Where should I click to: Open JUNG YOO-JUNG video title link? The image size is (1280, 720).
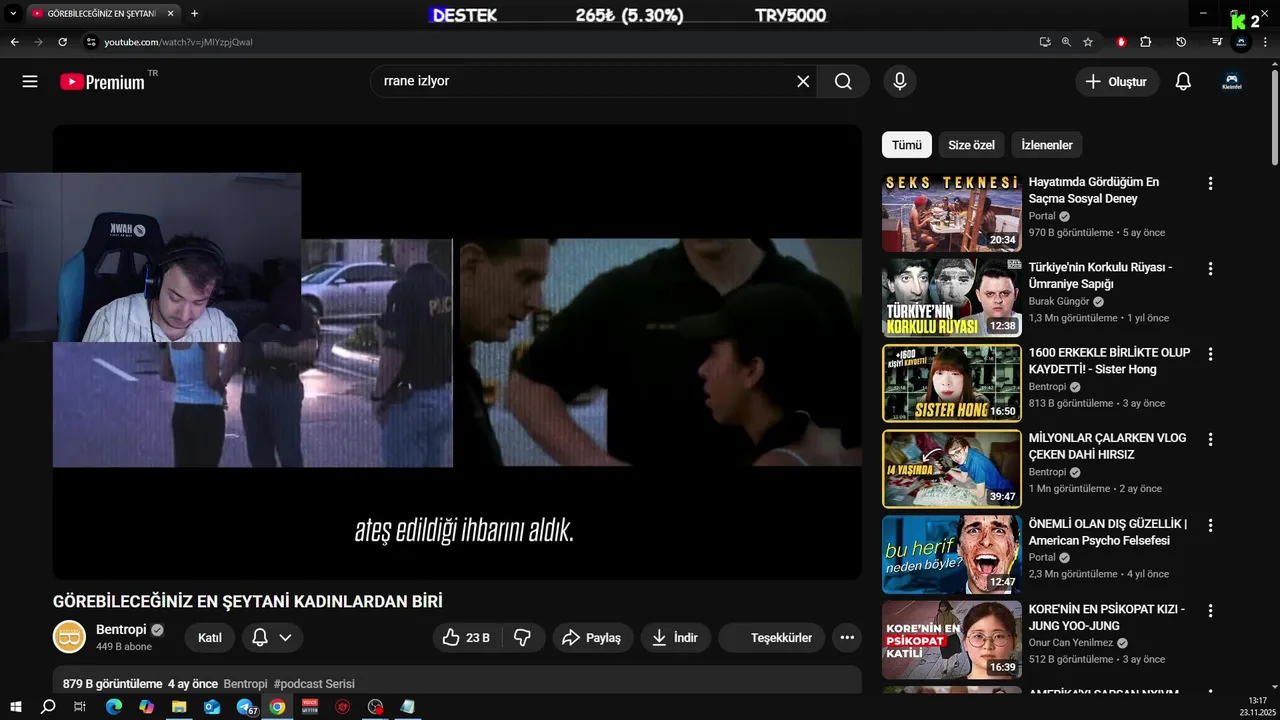point(1107,617)
